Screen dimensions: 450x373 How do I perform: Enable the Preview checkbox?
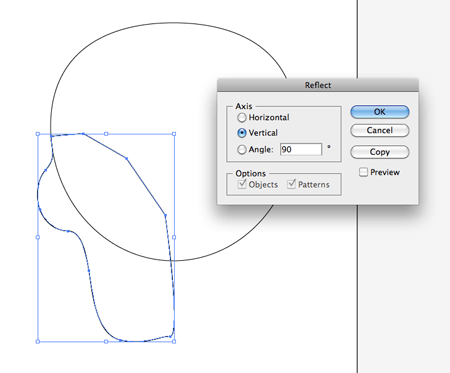tap(364, 172)
